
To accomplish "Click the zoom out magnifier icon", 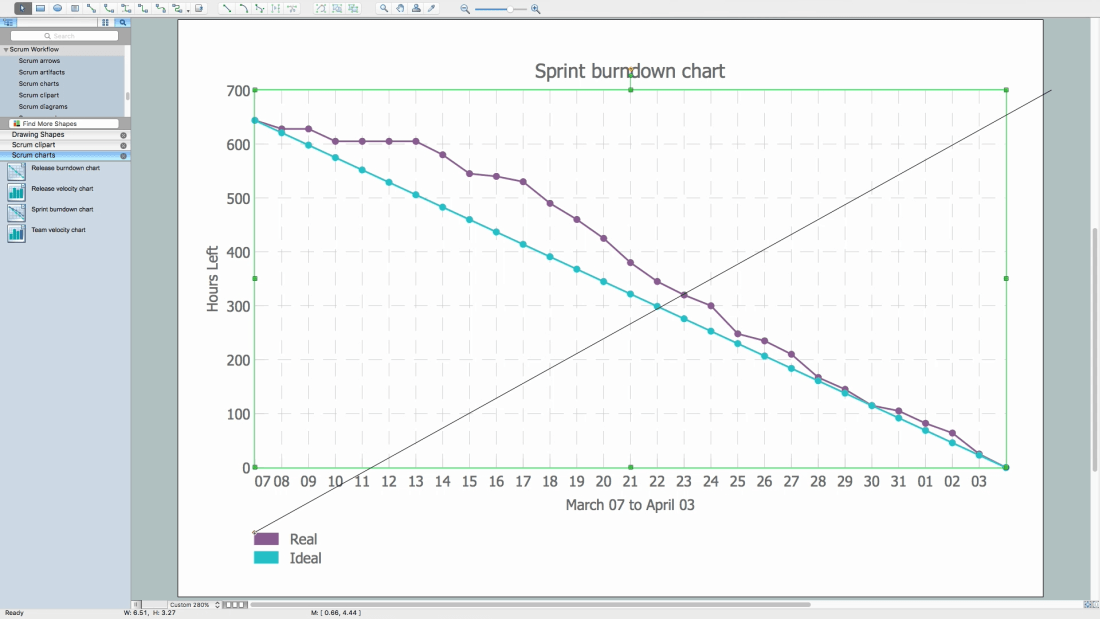I will pos(465,9).
